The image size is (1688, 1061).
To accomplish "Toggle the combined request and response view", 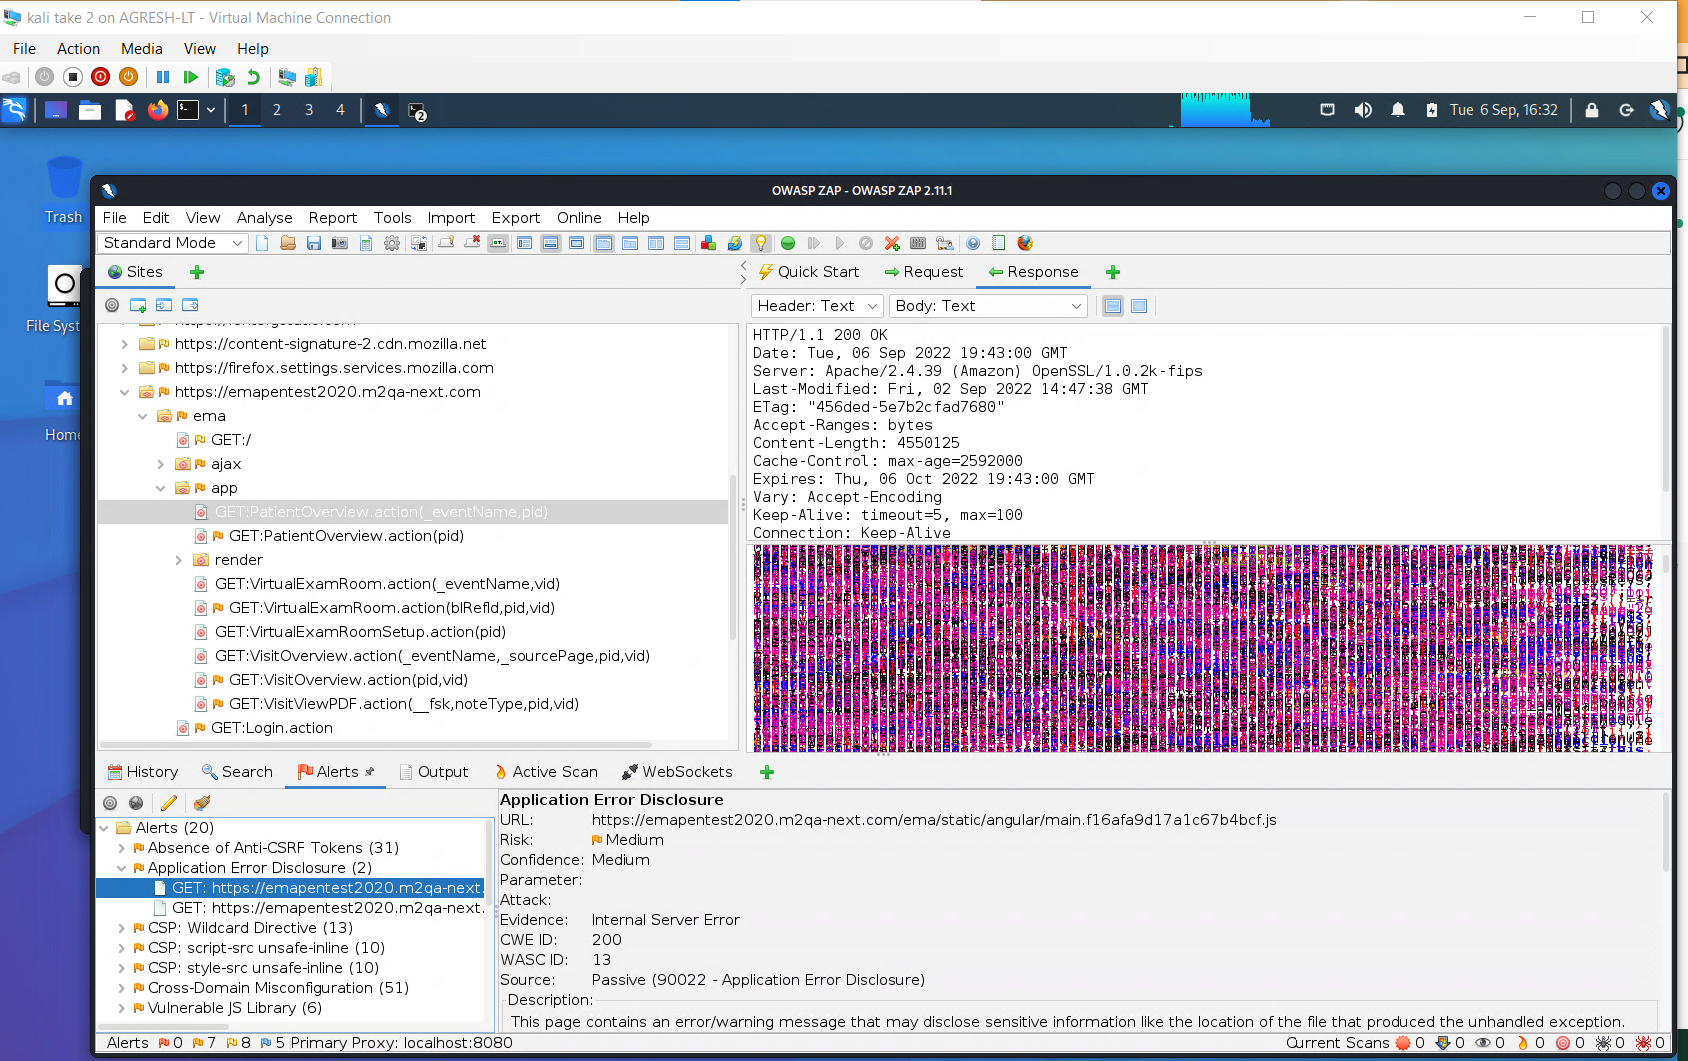I will 1139,306.
